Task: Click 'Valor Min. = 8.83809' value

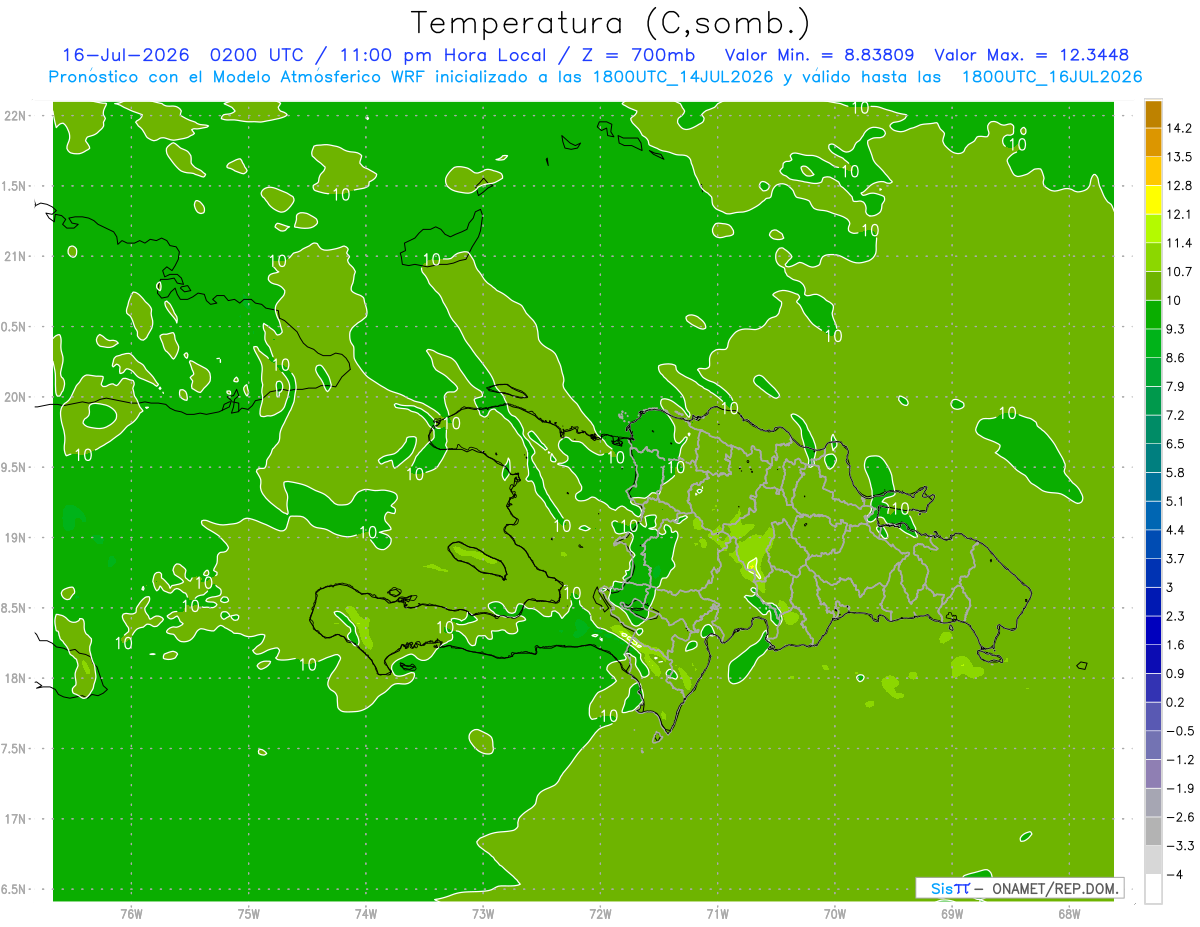Action: pyautogui.click(x=819, y=54)
